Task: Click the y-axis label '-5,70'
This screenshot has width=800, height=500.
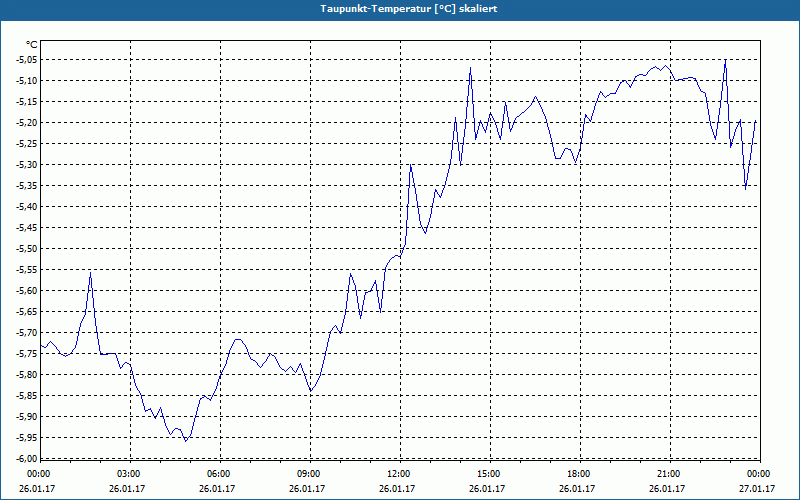Action: pyautogui.click(x=27, y=332)
